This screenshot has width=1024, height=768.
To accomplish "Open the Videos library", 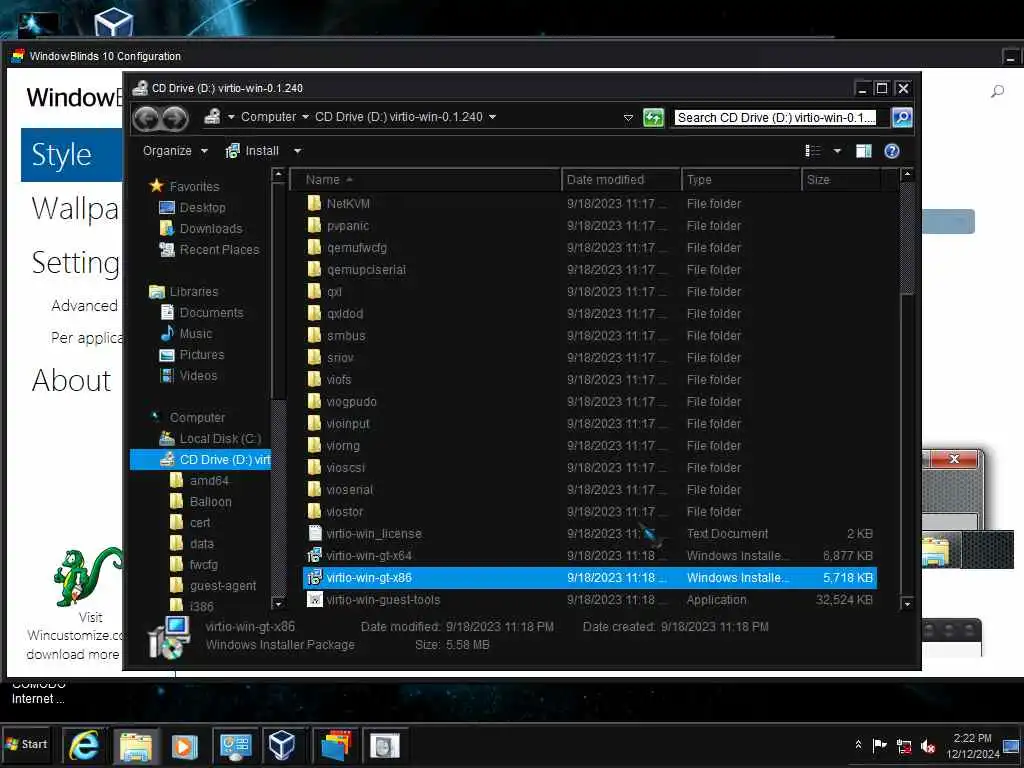I will click(199, 376).
